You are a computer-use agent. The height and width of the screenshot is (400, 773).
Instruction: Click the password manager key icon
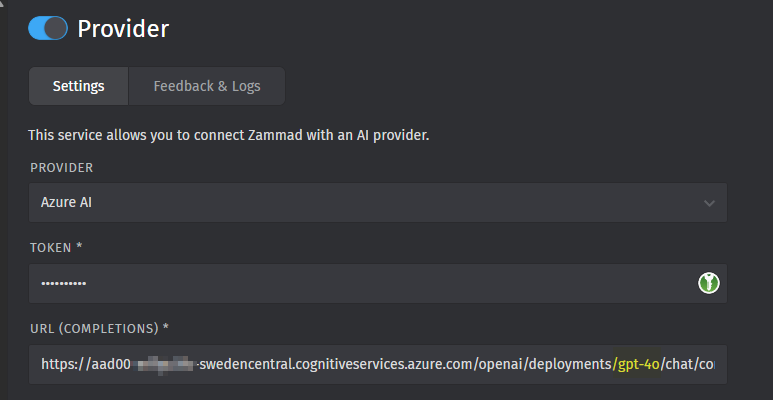[x=708, y=284]
